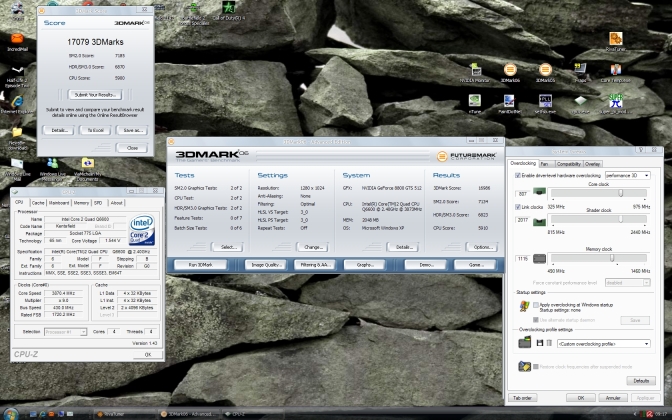Click the memory clock value field 1116
The image size is (672, 420).
pyautogui.click(x=522, y=258)
